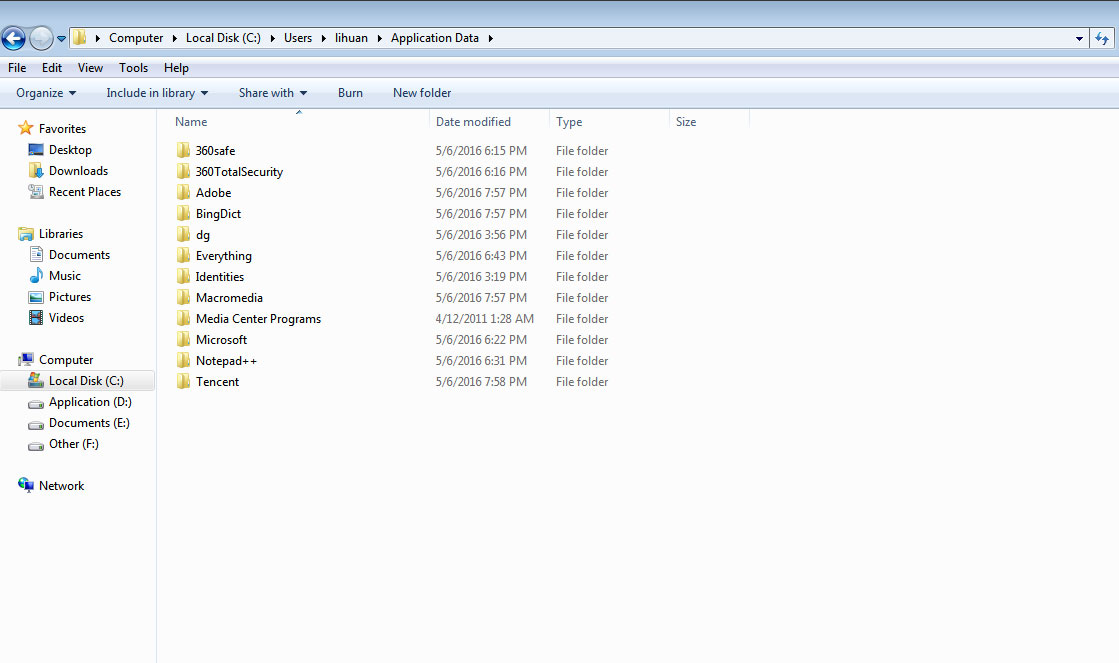
Task: Expand the arrow after Application Data breadcrumb
Action: [x=490, y=39]
